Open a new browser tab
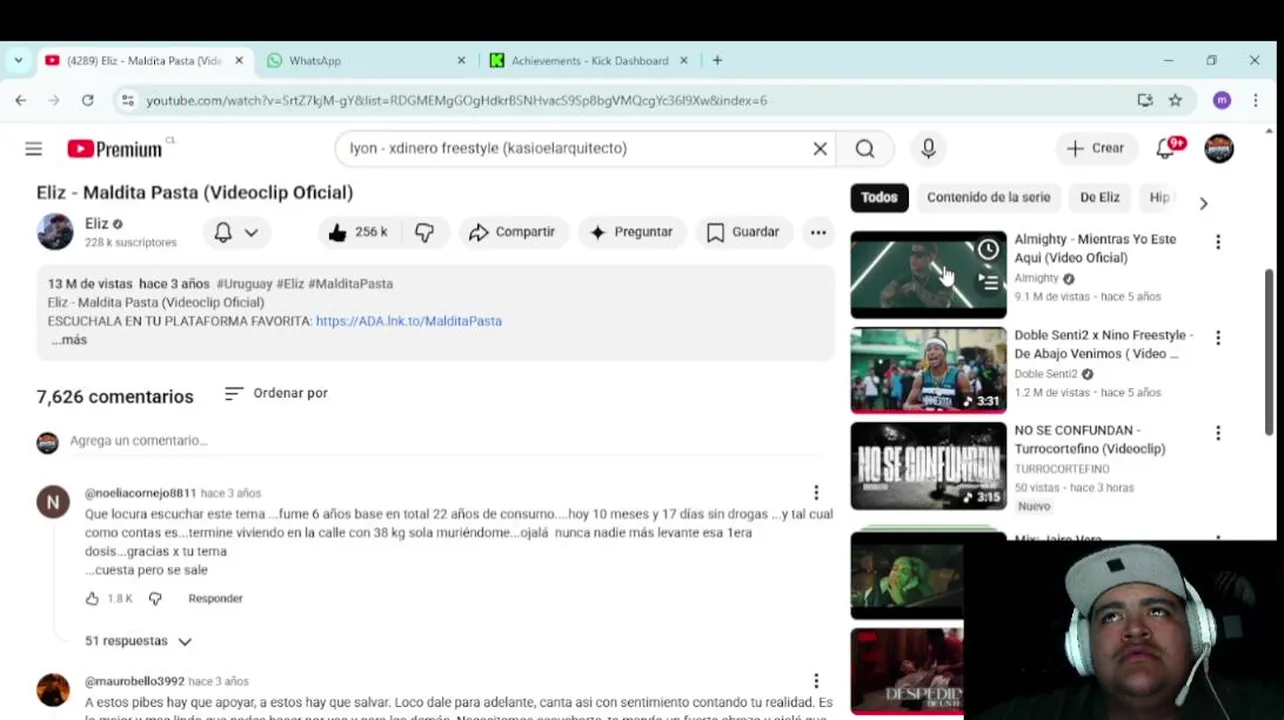 tap(717, 60)
